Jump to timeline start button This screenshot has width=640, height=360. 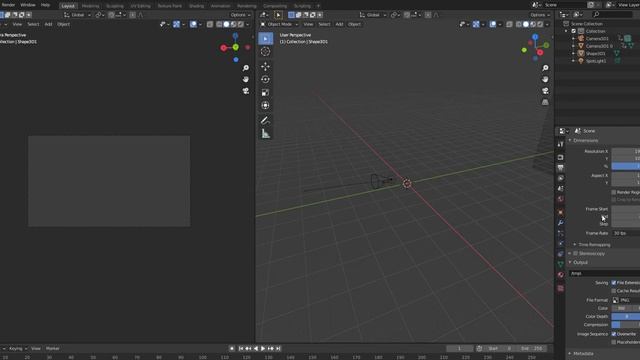coord(241,349)
